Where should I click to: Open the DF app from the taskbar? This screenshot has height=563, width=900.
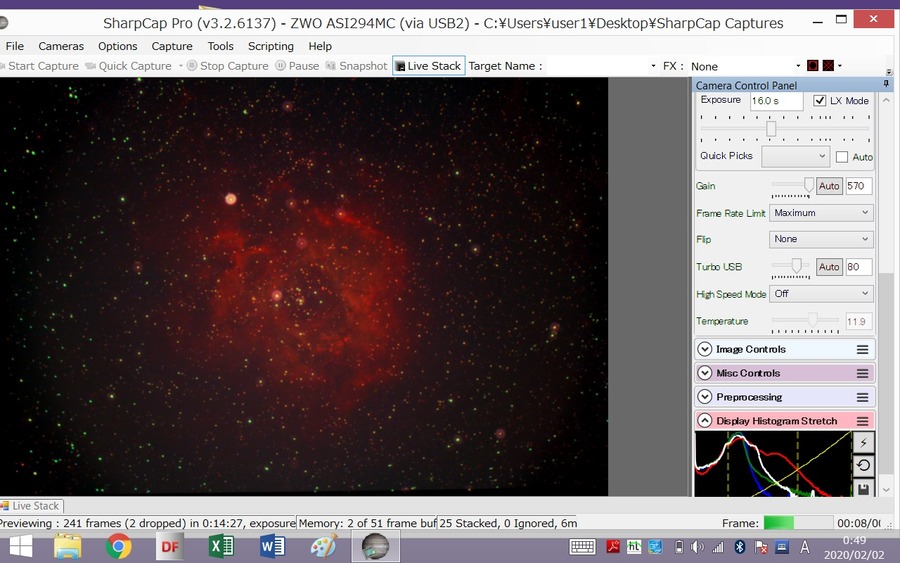[x=170, y=546]
